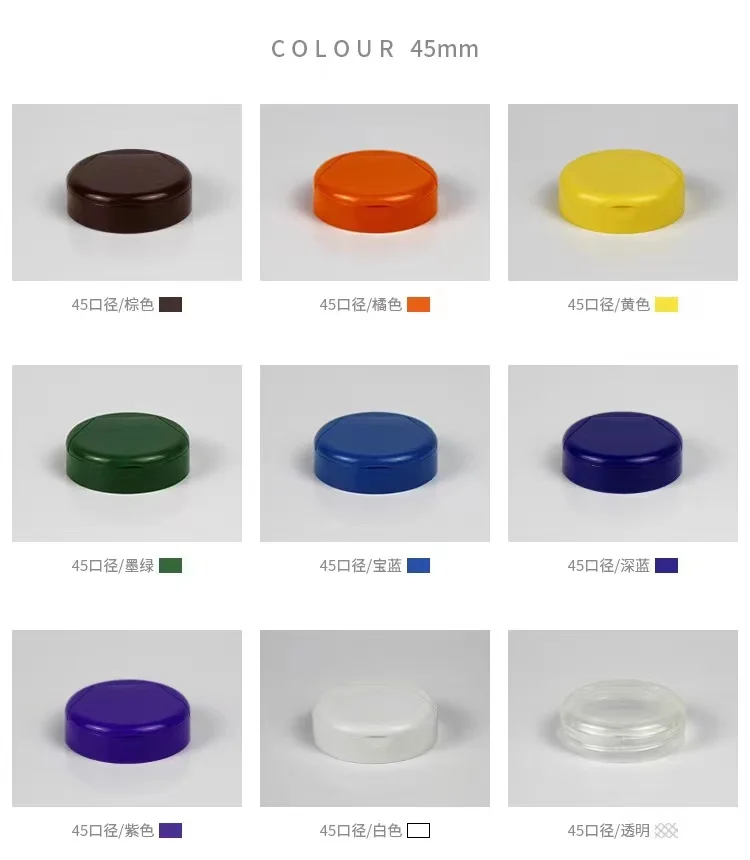Select the orange cap product photo
This screenshot has height=860, width=750.
(375, 193)
